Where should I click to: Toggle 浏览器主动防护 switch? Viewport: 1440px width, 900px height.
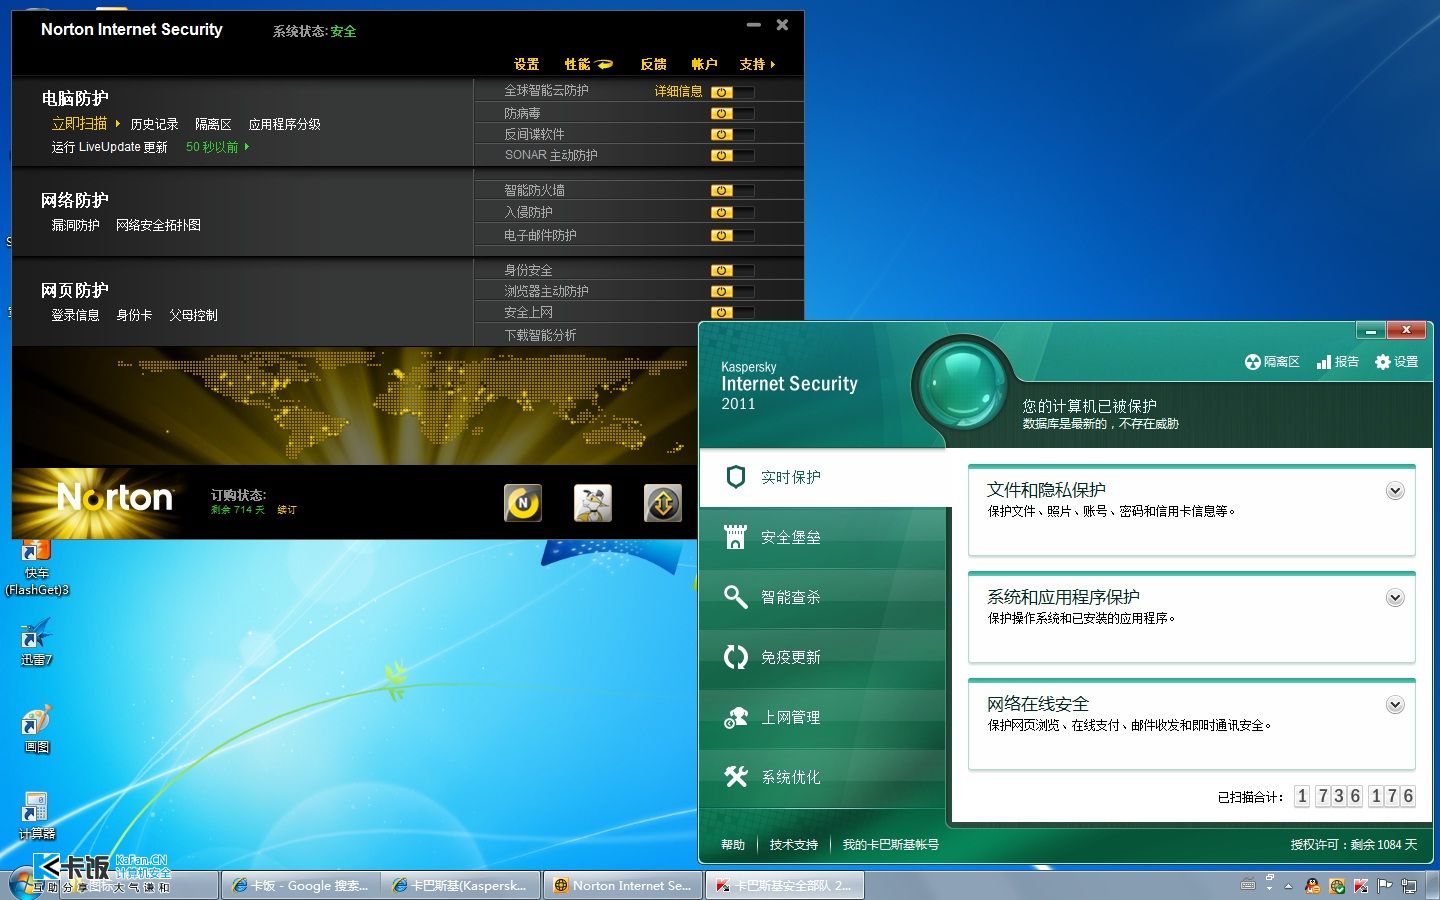coord(732,291)
